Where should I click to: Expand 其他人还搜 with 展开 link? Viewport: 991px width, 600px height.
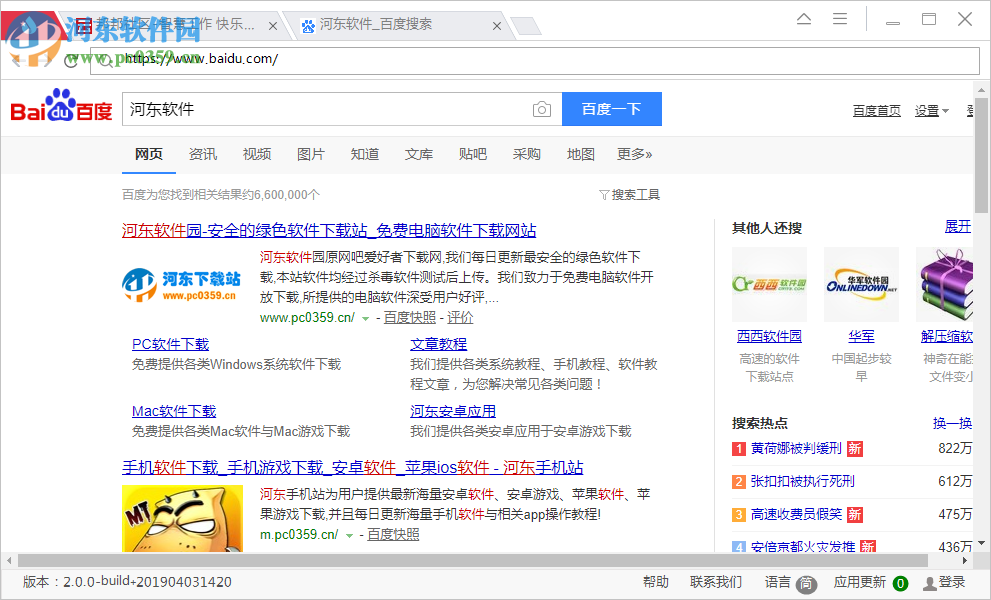click(958, 226)
